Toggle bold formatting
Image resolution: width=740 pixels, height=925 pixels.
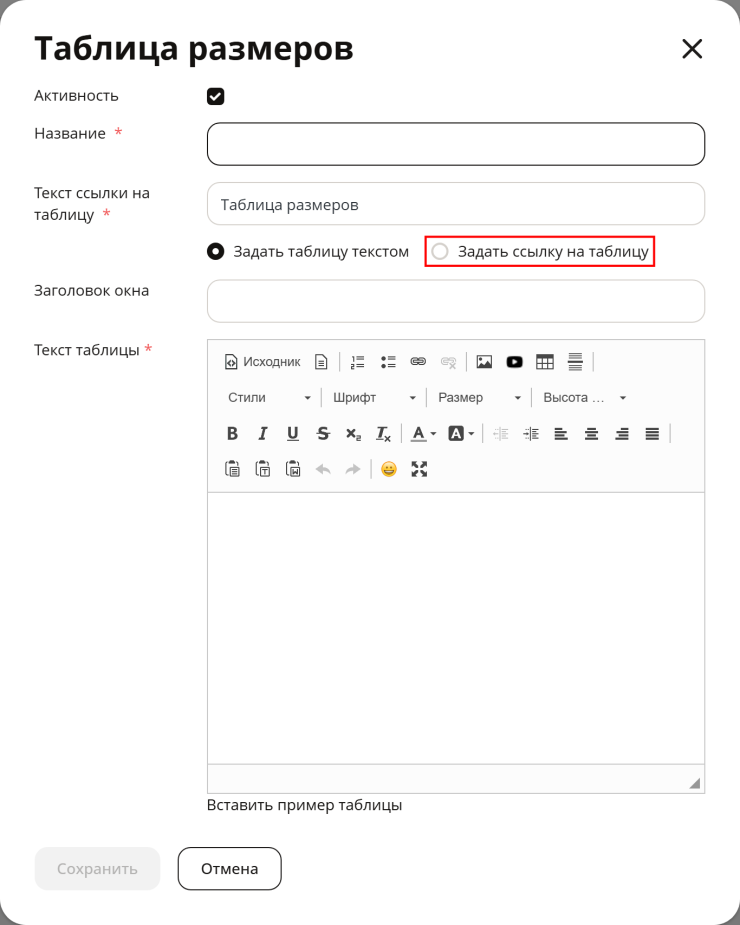(233, 434)
